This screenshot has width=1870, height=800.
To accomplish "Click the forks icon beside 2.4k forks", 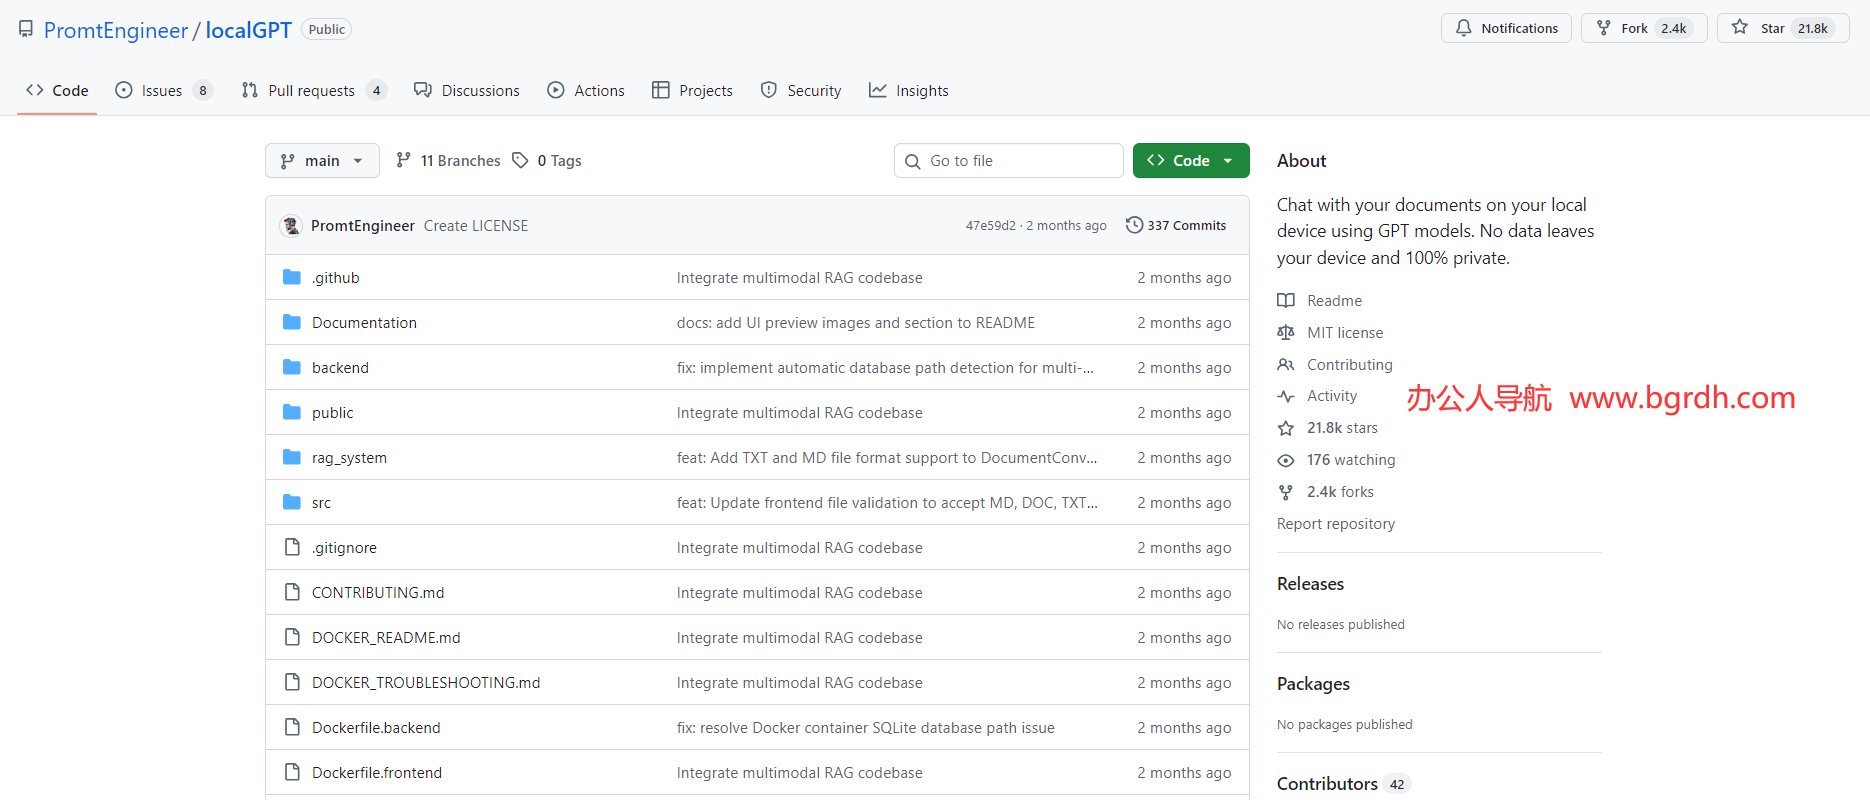I will (1286, 492).
